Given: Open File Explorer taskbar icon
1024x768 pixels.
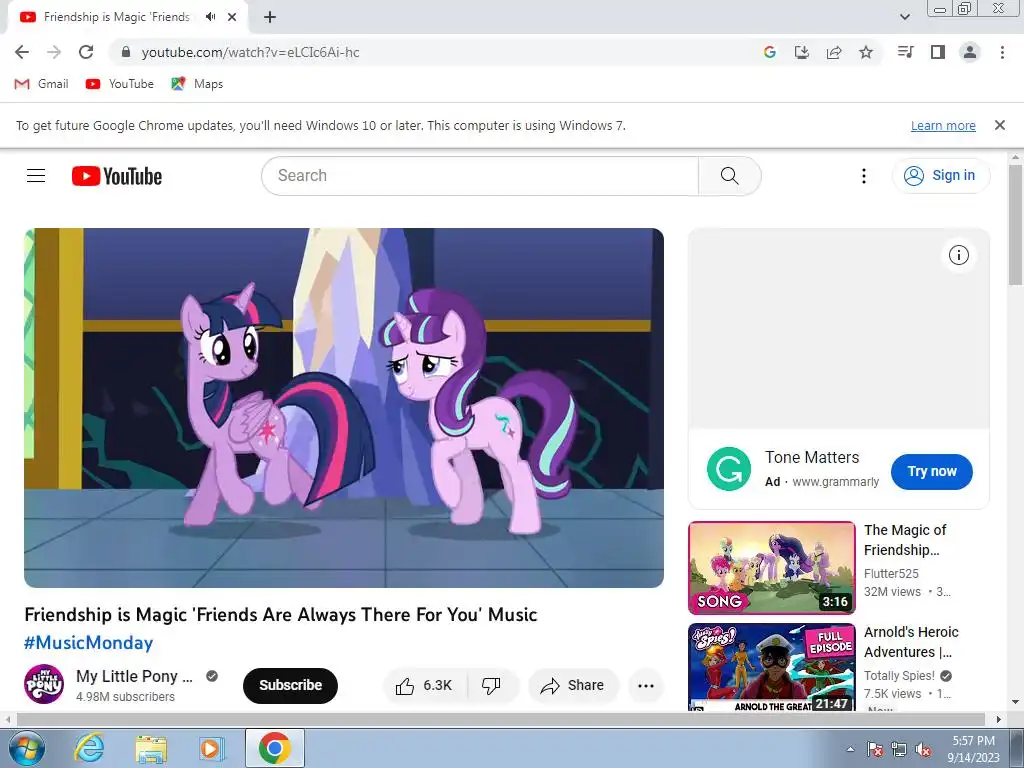Looking at the screenshot, I should point(151,748).
